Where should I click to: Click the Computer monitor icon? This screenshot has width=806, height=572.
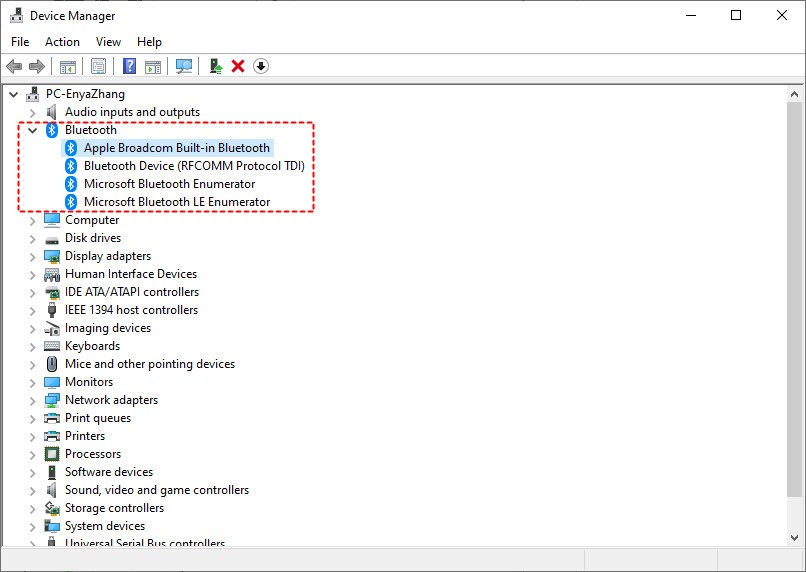[52, 220]
